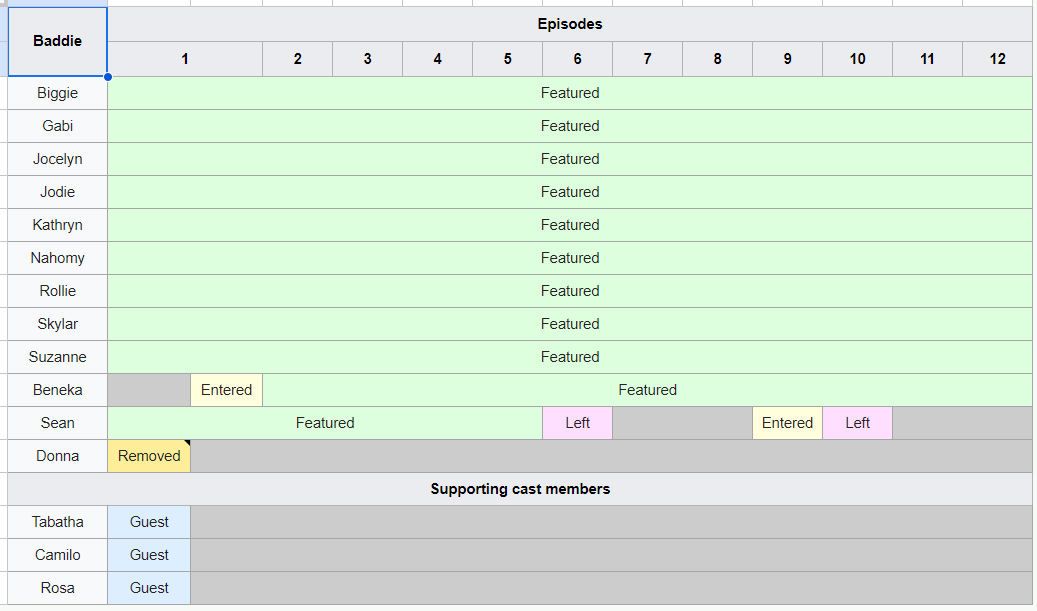
Task: Click Suzanne's Featured merged cell
Action: pos(570,357)
